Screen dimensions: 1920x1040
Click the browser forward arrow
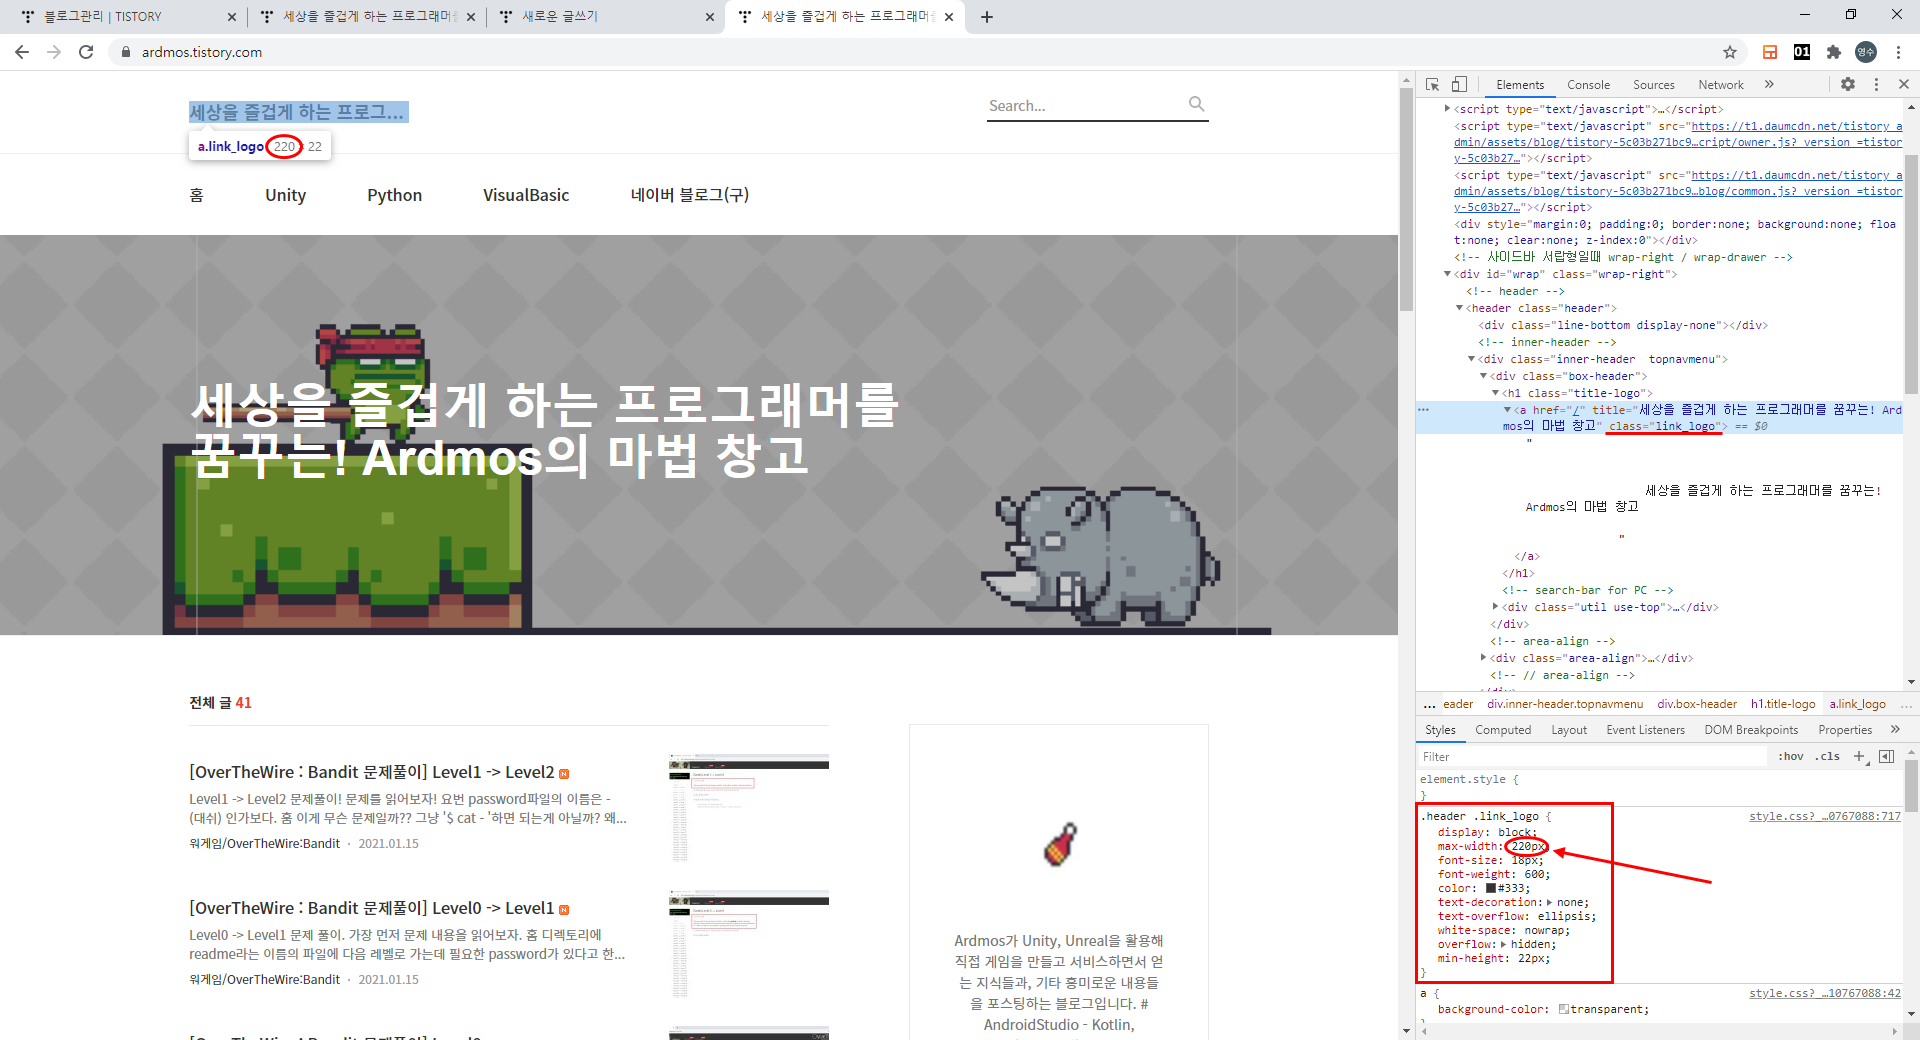click(54, 52)
